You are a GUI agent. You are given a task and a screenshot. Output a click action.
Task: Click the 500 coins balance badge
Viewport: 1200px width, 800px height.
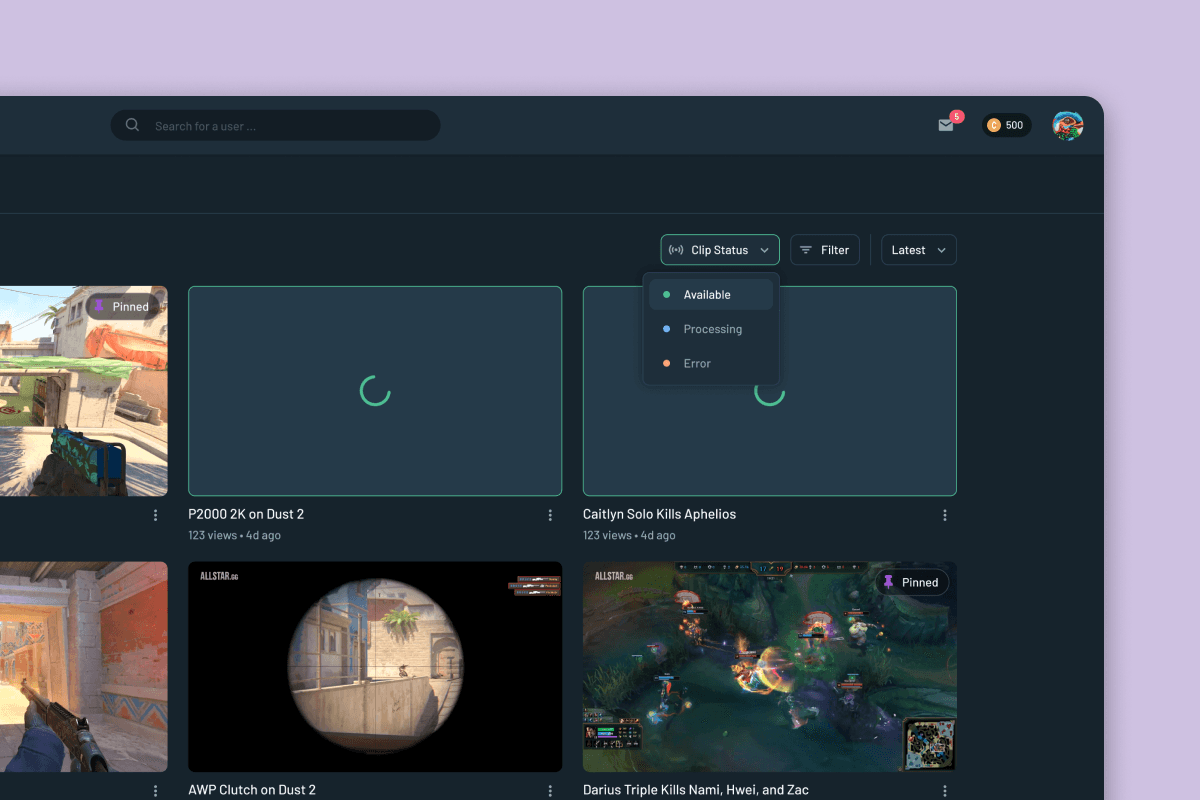tap(1006, 125)
